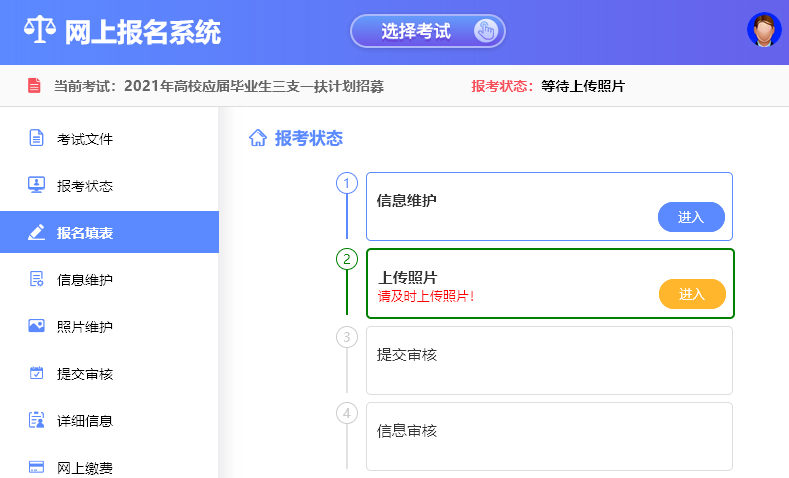This screenshot has width=789, height=478.
Task: Open the user avatar at top right
Action: [764, 30]
